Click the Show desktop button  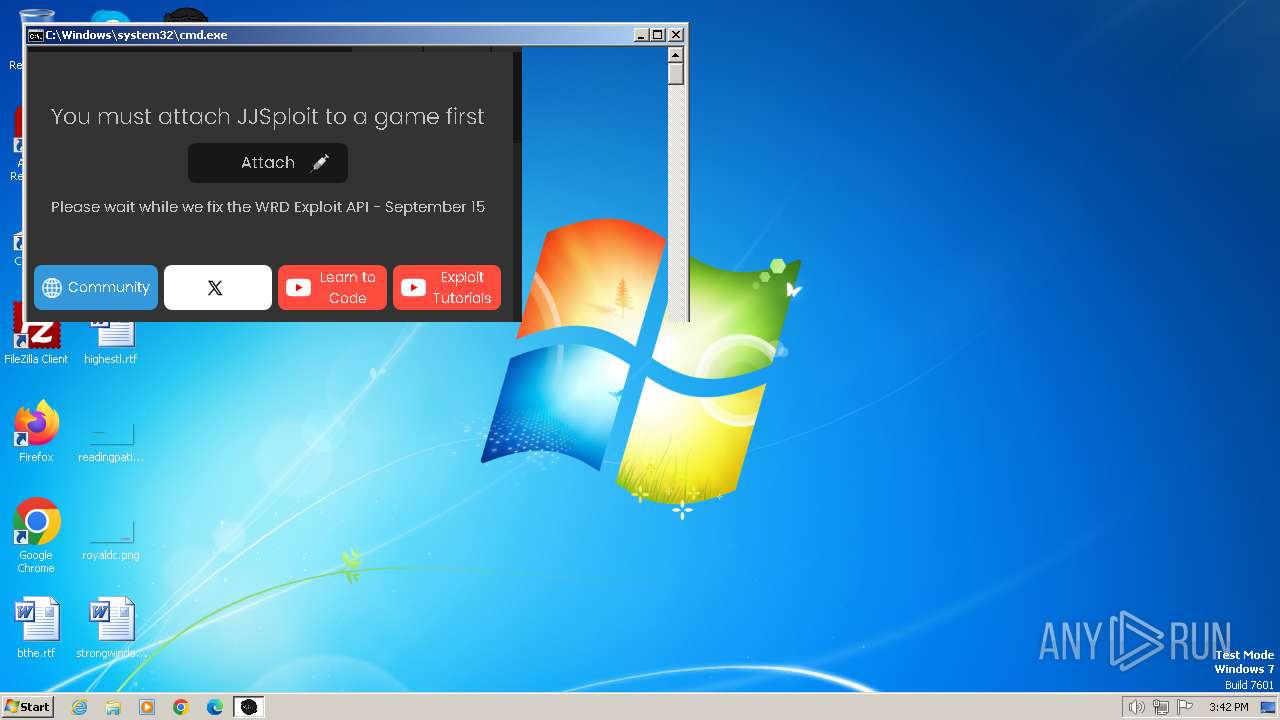[x=1268, y=707]
